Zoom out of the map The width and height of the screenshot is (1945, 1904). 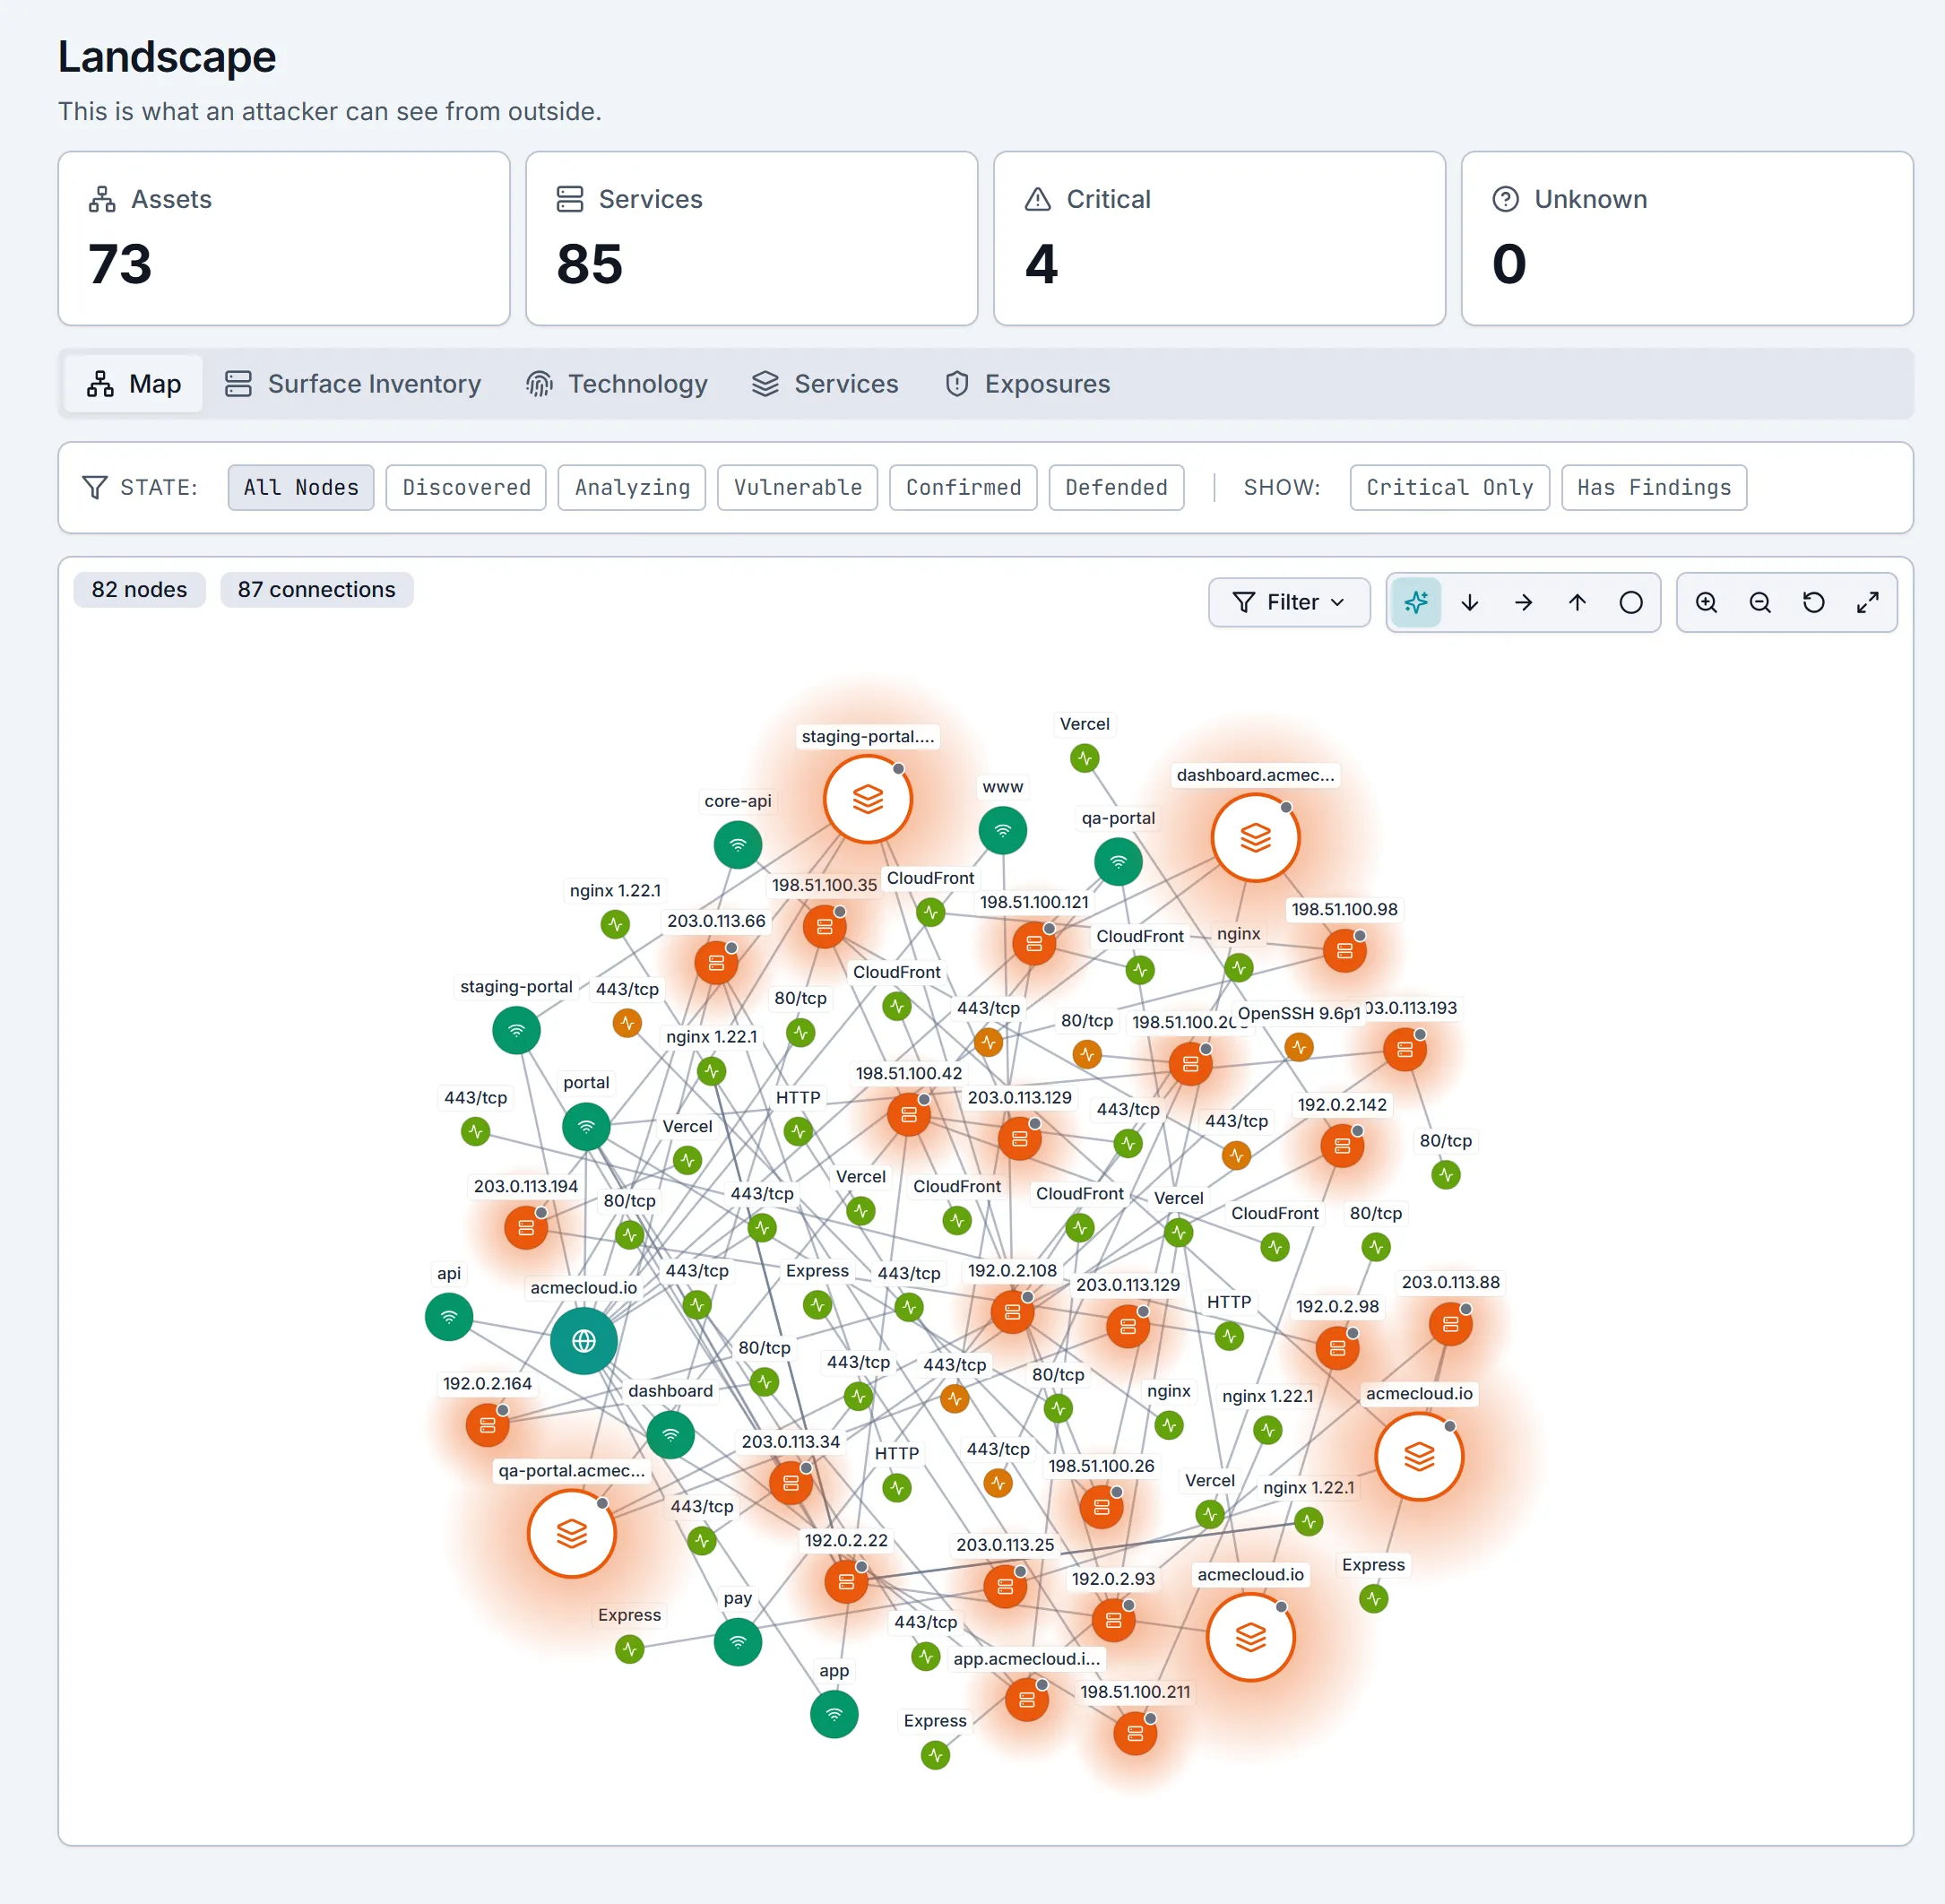(x=1760, y=602)
